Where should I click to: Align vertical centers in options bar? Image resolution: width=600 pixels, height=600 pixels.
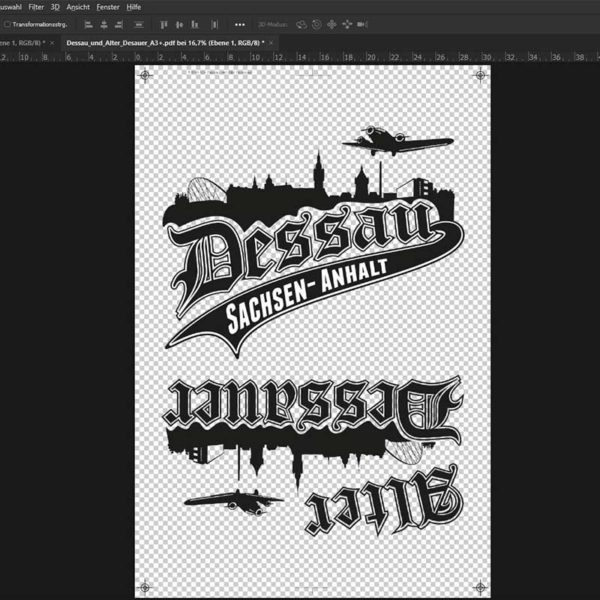(179, 25)
